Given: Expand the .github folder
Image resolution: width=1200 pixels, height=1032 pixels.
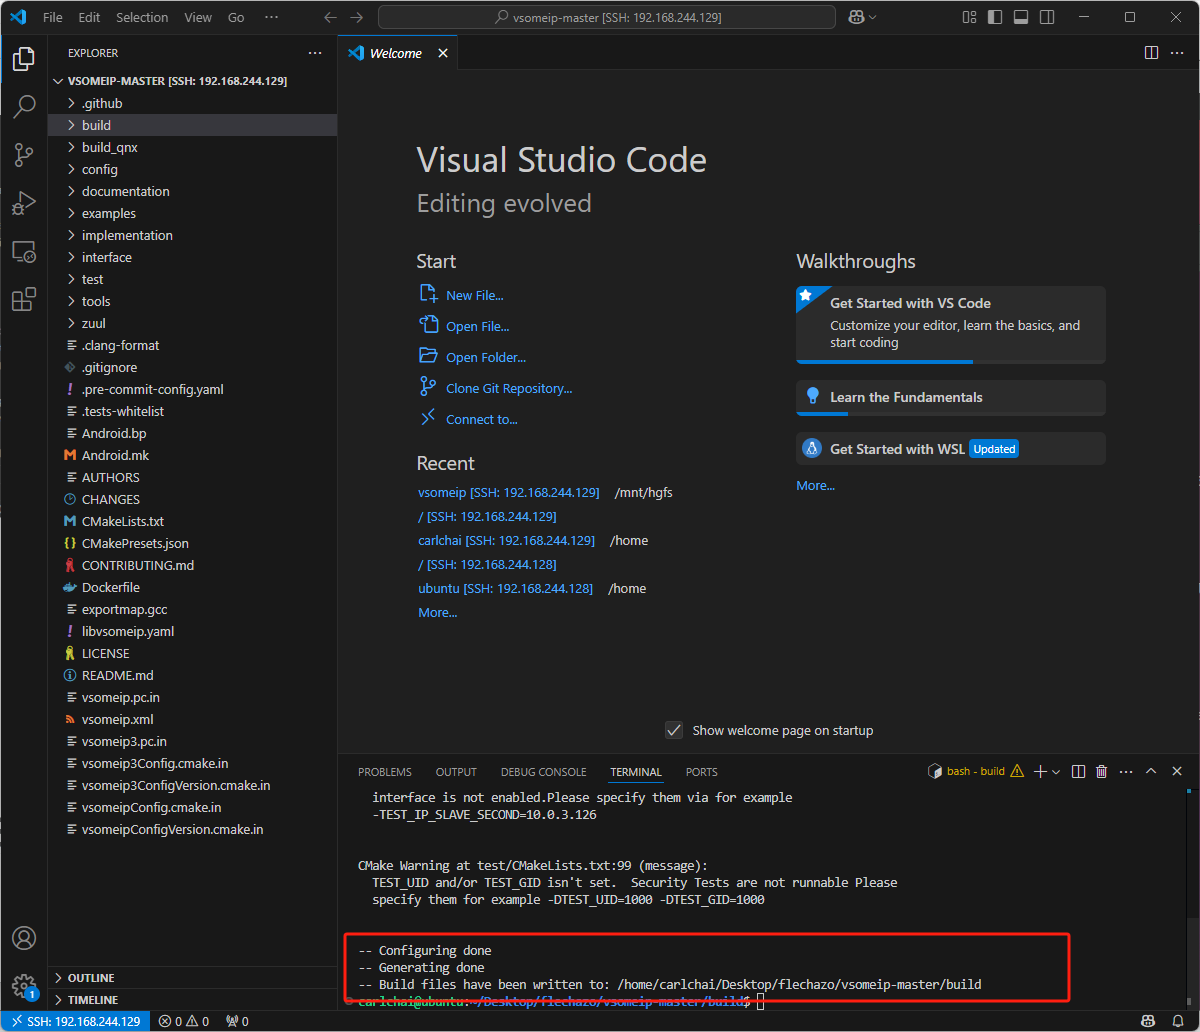Looking at the screenshot, I should pyautogui.click(x=192, y=103).
